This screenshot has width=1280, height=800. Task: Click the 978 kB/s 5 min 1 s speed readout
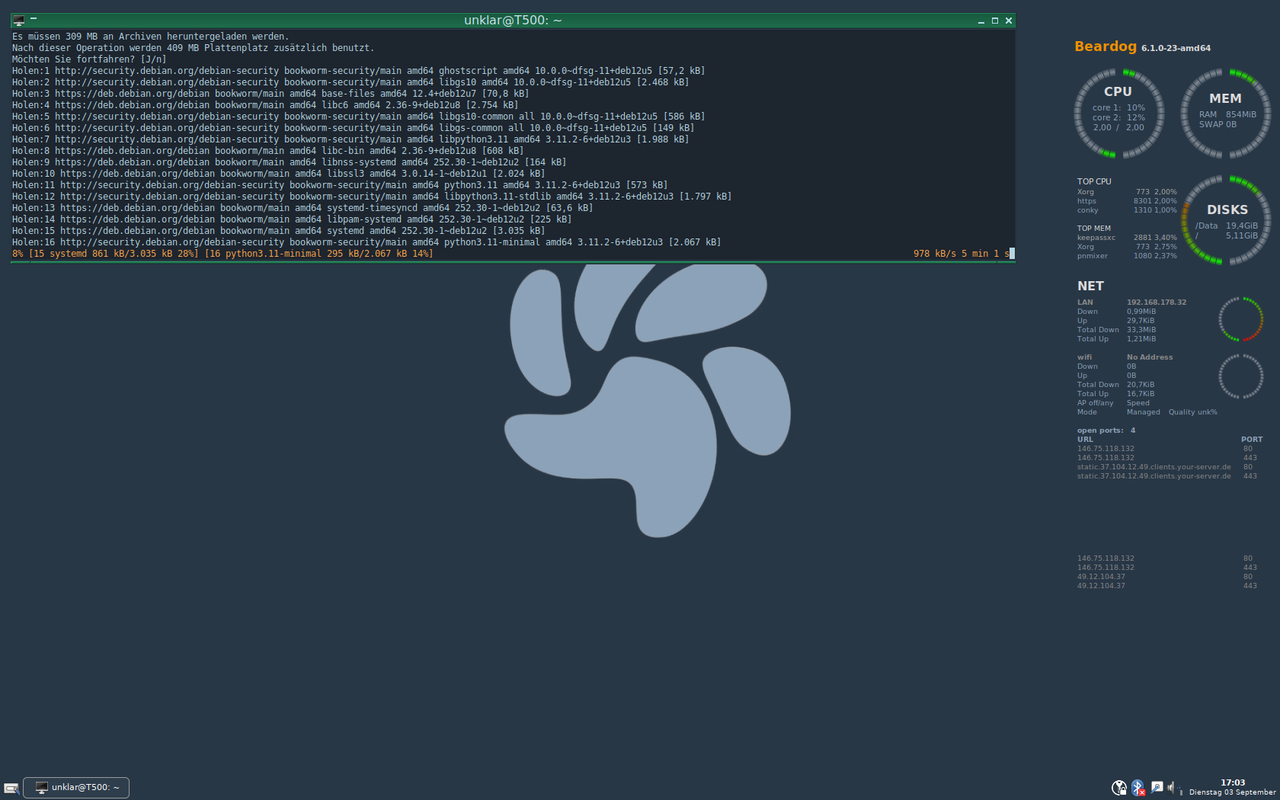tap(961, 254)
